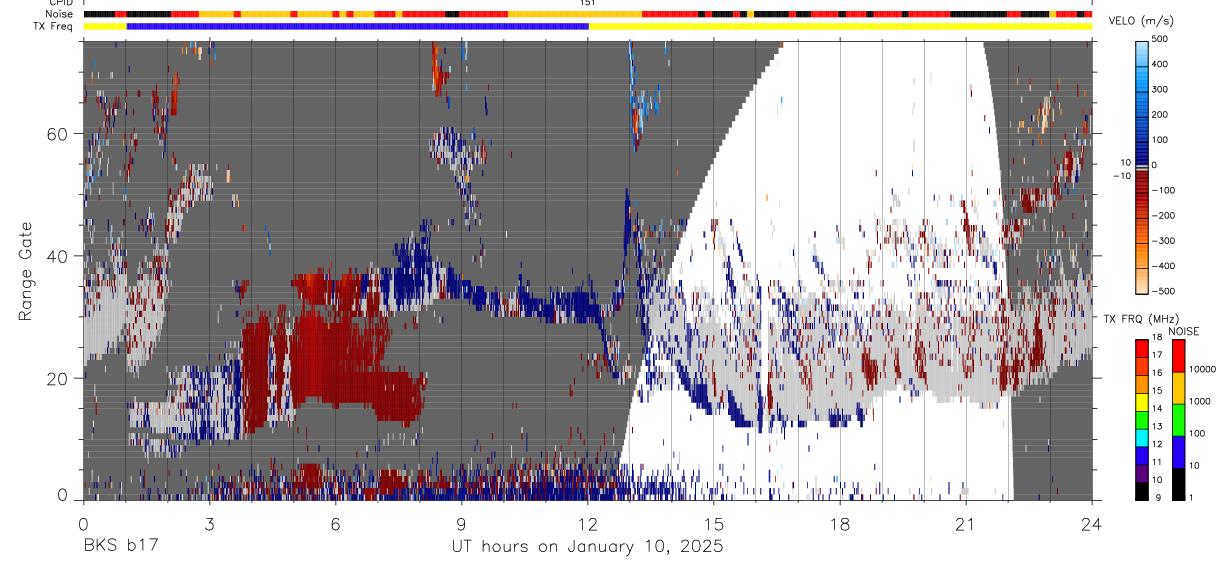Click the blue section of the TX Freq strip

358,26
